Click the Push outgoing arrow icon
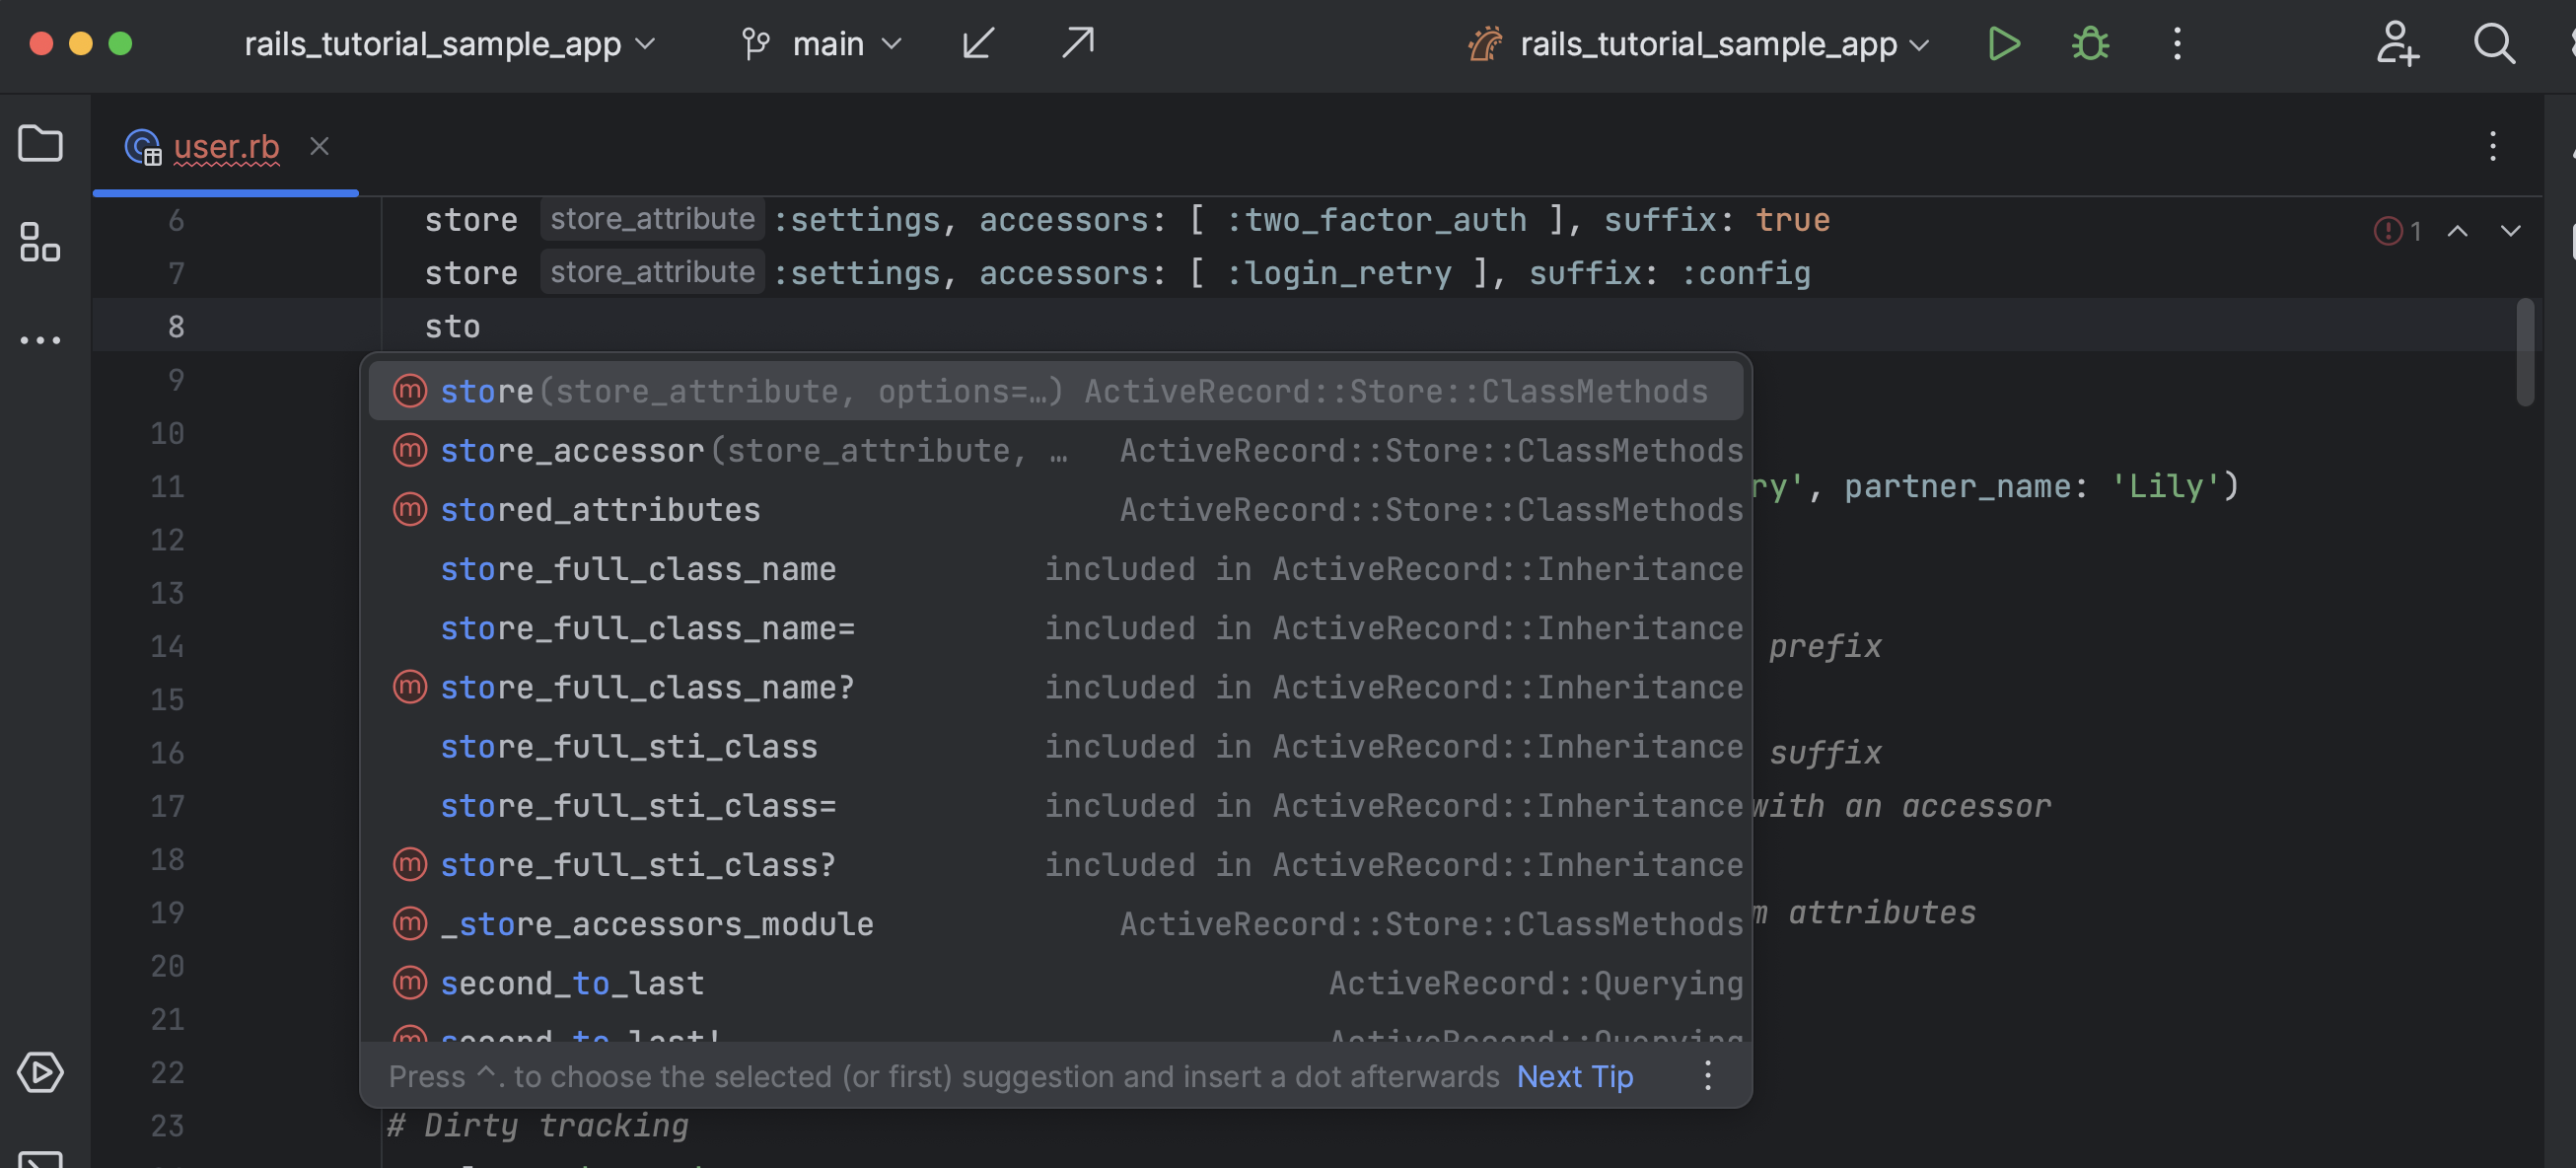Screen dimensions: 2576x1168 click(x=1077, y=44)
